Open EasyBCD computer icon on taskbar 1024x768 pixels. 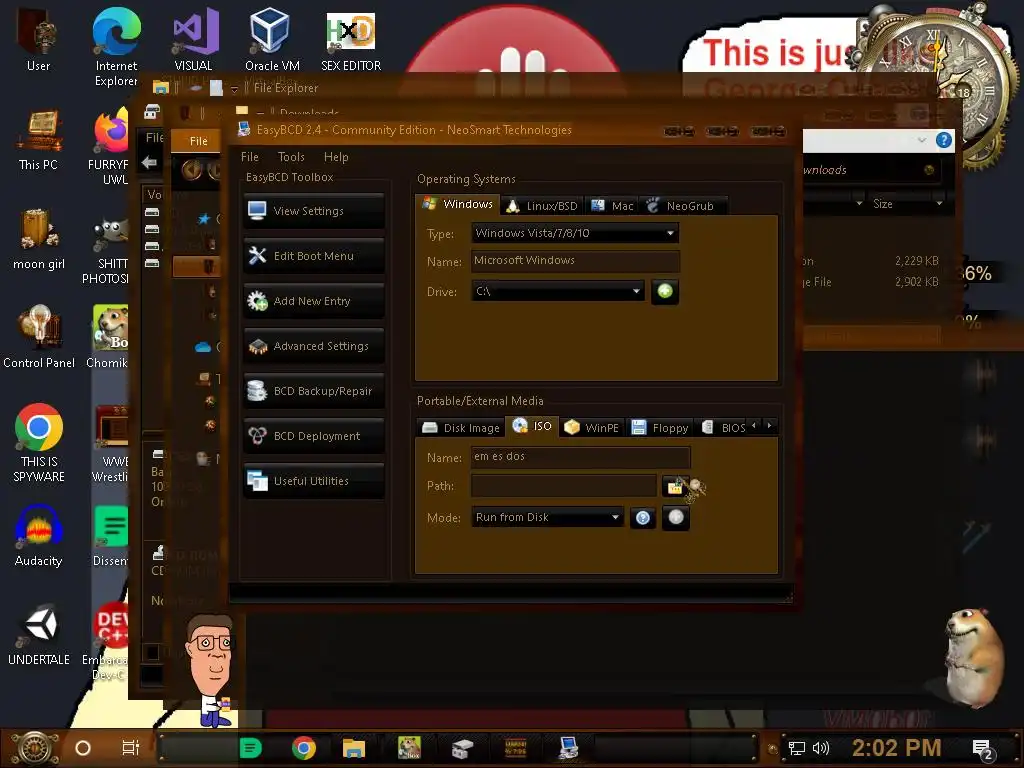pos(568,748)
